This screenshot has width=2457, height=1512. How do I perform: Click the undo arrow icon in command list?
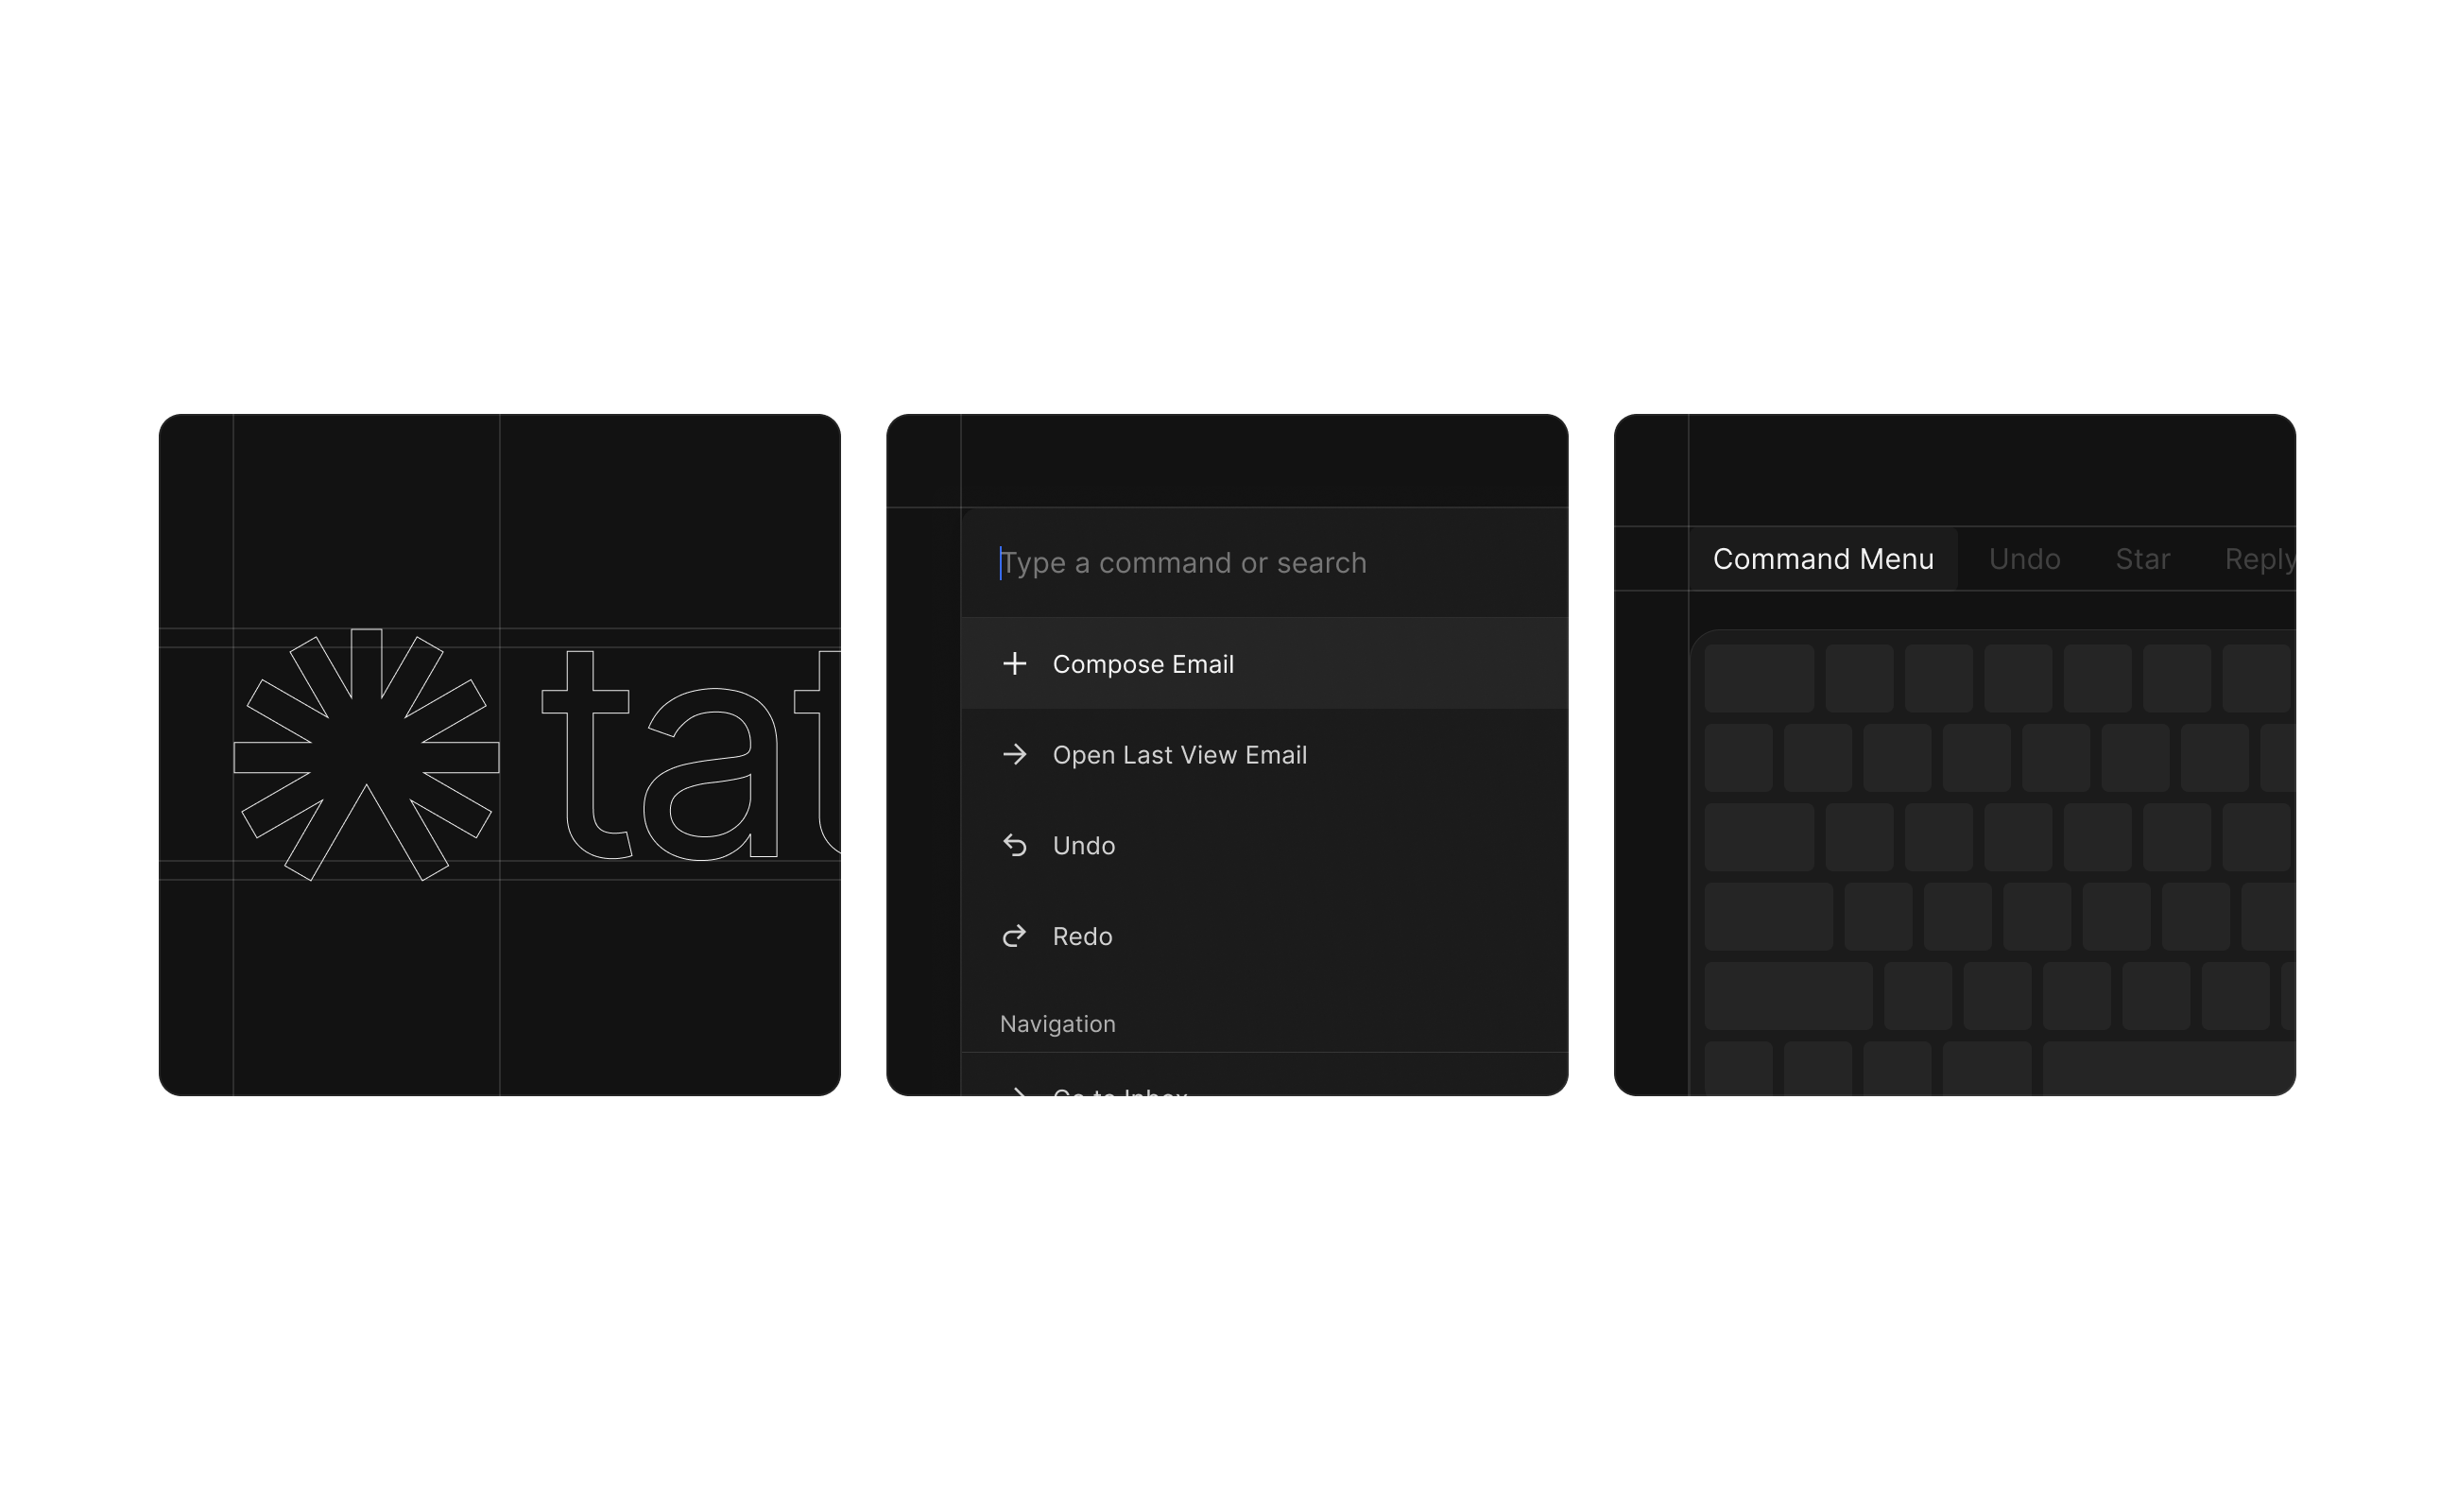(1014, 846)
